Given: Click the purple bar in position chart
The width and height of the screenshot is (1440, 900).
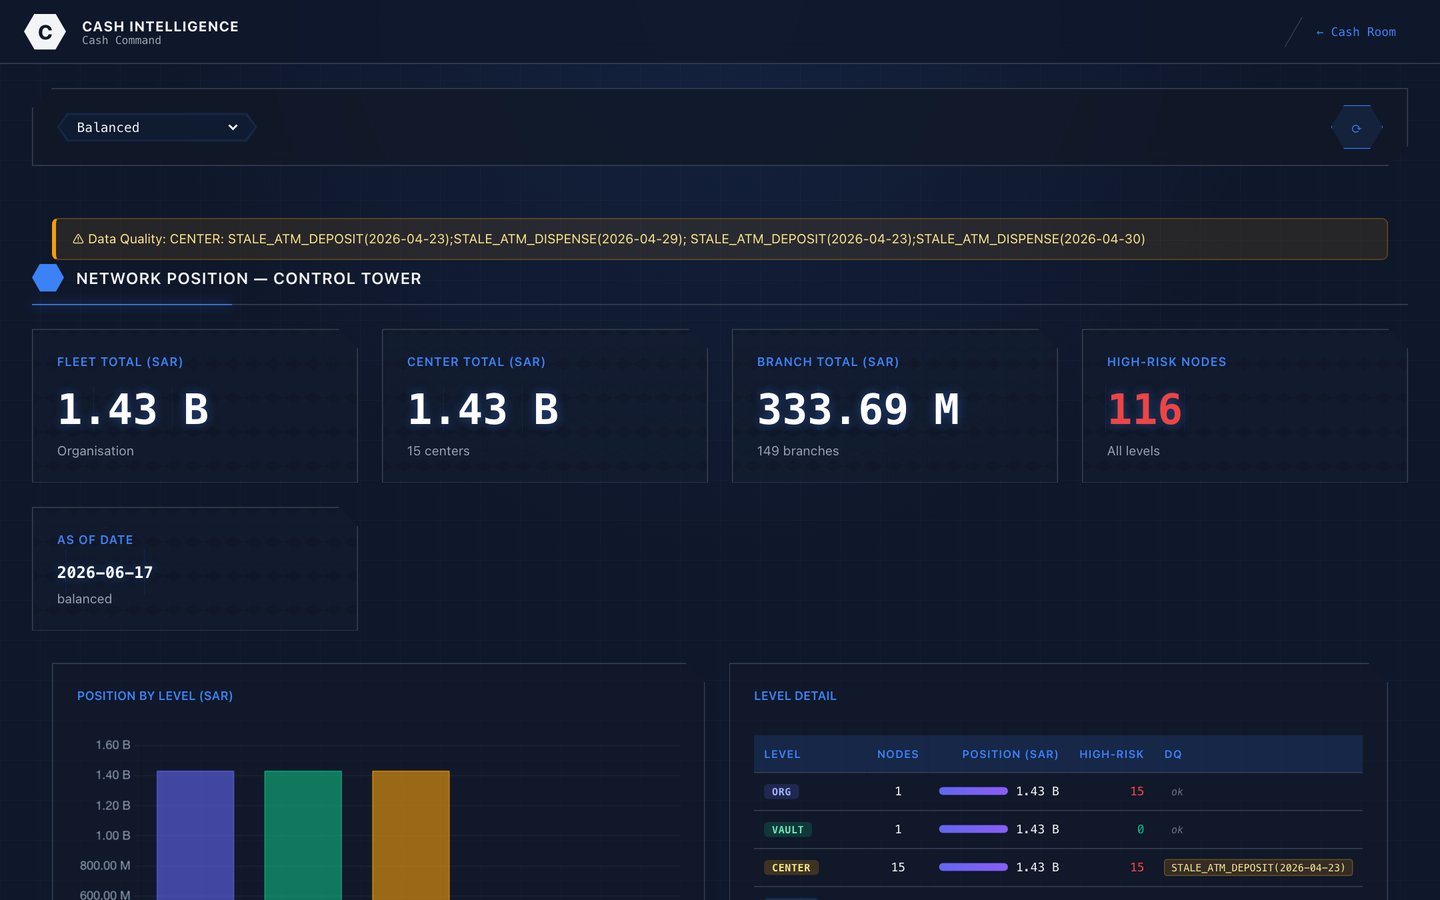Looking at the screenshot, I should click(195, 835).
